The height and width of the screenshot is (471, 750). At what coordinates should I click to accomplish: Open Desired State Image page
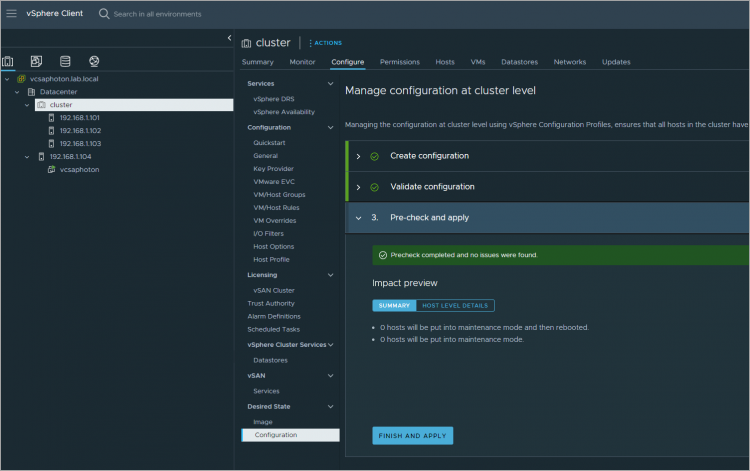pos(263,422)
